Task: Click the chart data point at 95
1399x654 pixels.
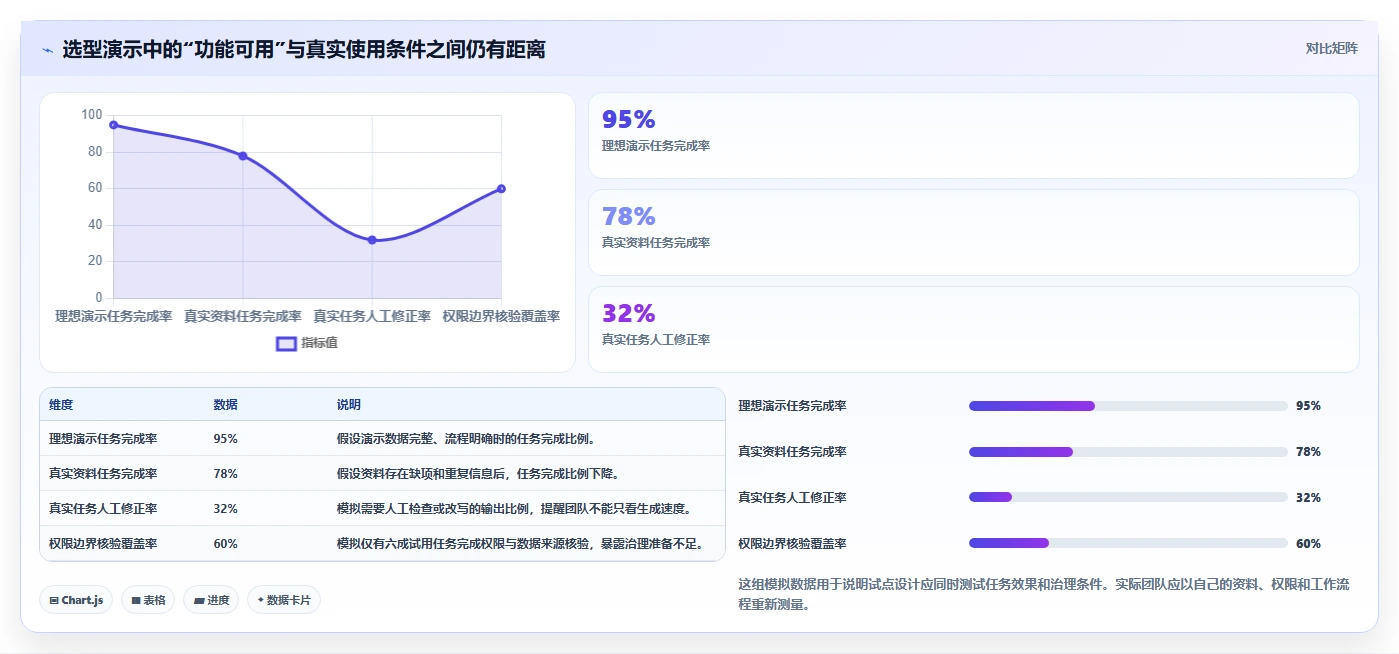Action: (x=114, y=125)
